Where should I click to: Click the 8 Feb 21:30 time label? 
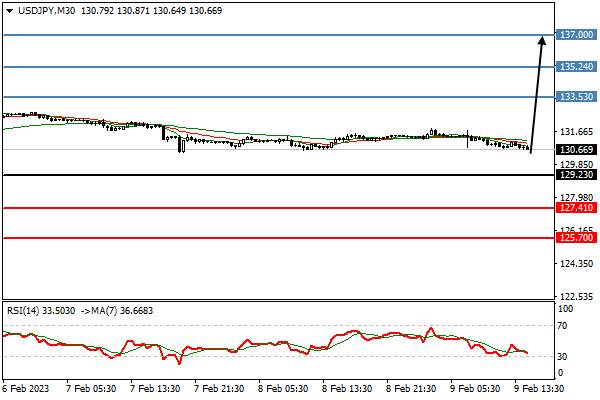tap(411, 389)
